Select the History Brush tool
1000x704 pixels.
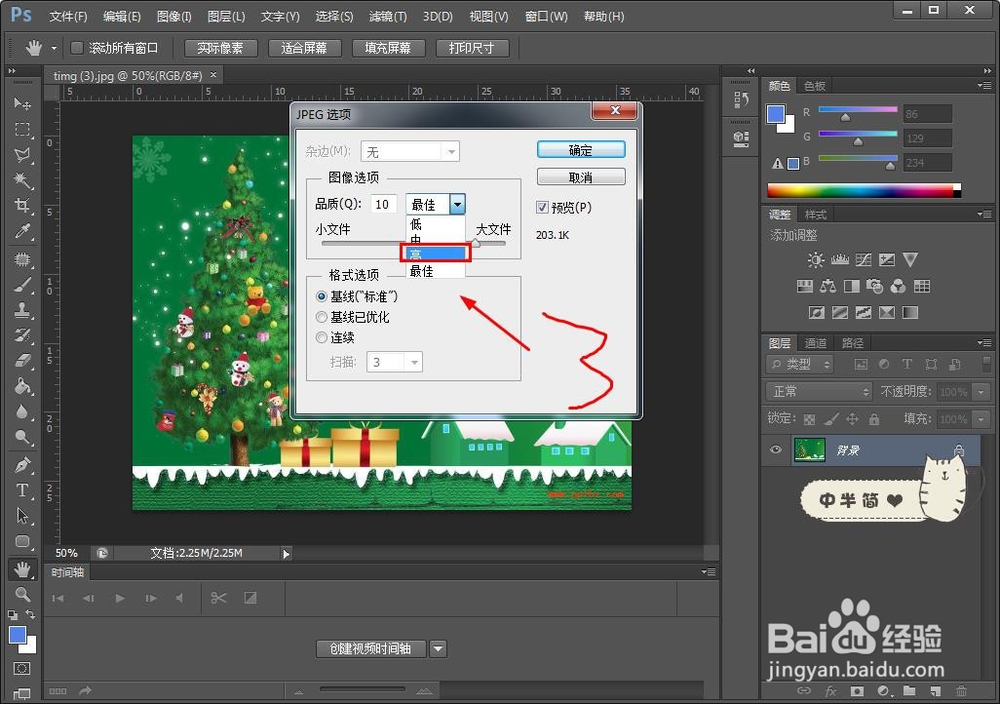tap(22, 335)
